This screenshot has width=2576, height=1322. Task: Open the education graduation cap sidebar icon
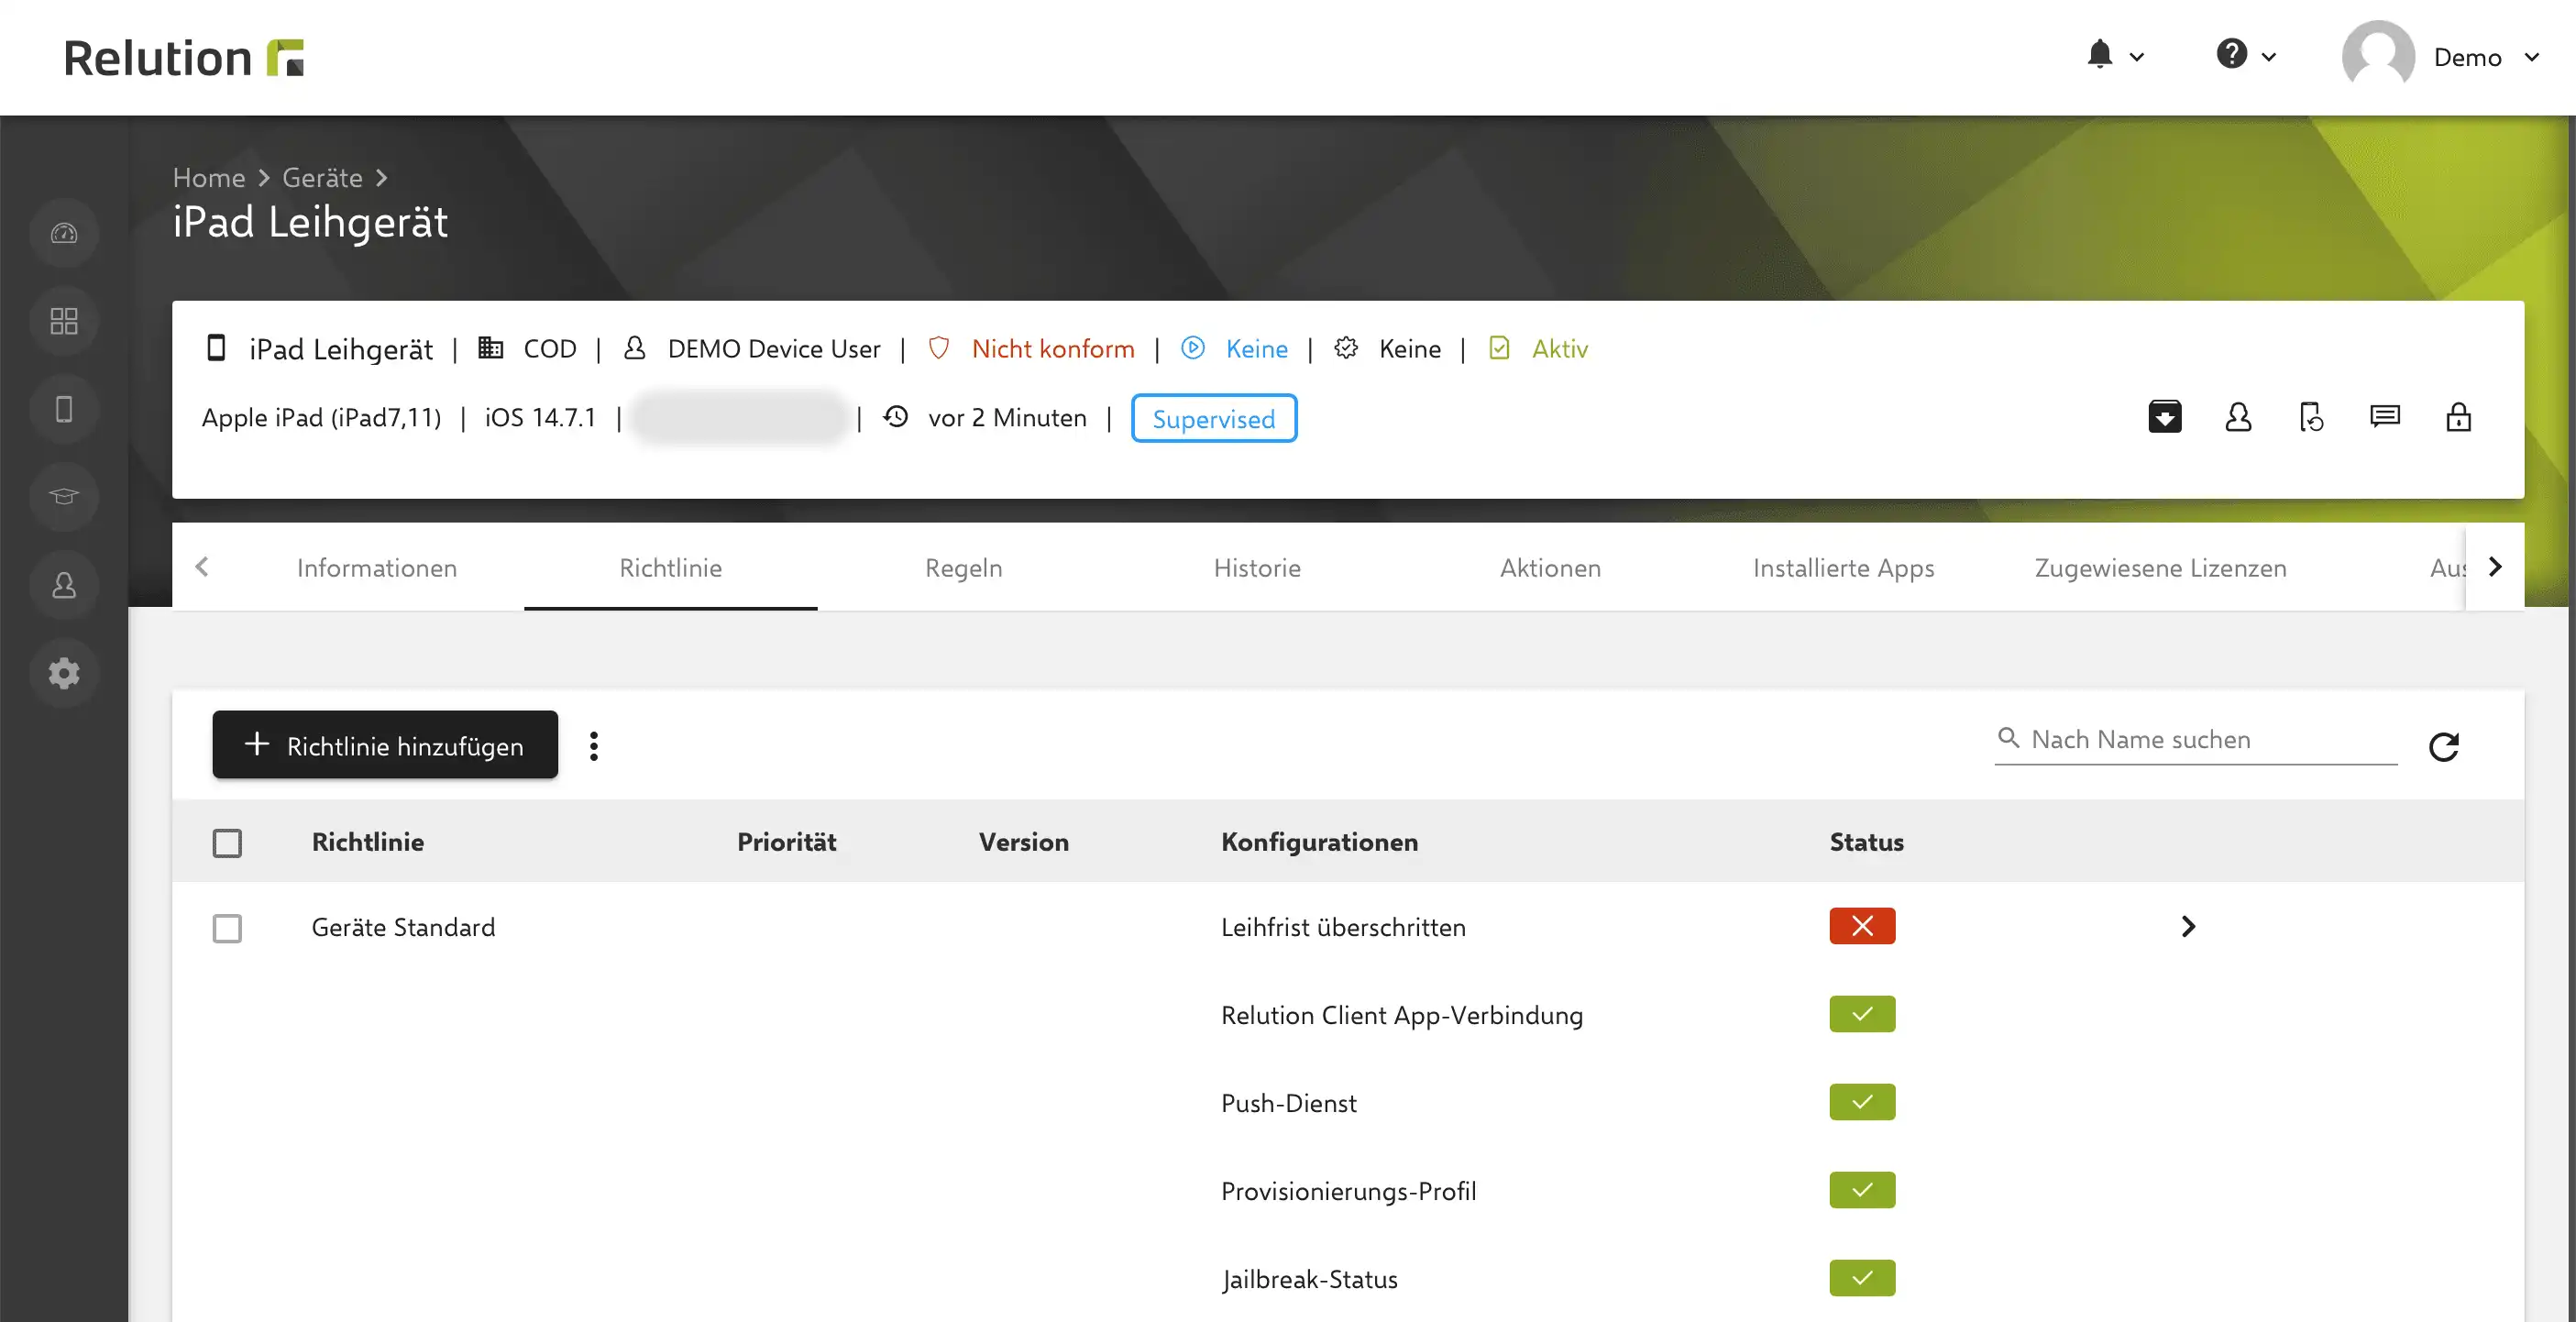click(64, 497)
